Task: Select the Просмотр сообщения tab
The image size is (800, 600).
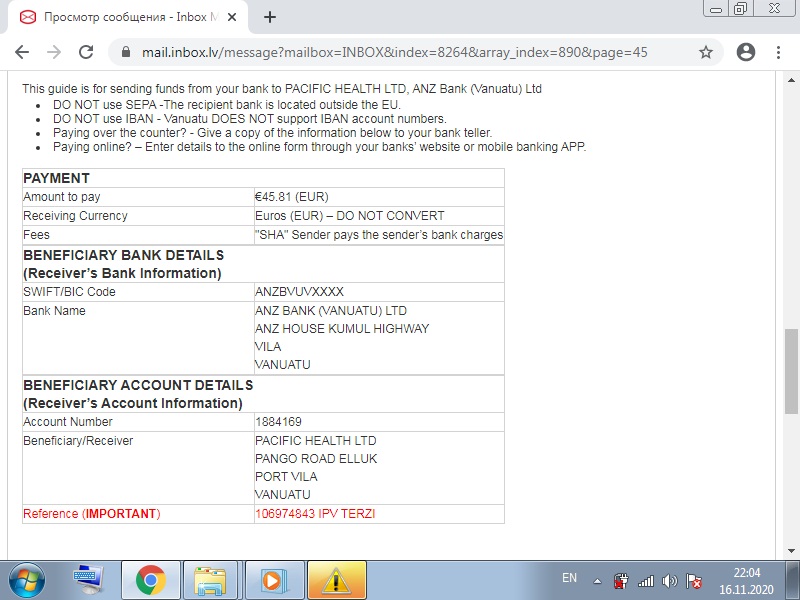Action: (125, 17)
